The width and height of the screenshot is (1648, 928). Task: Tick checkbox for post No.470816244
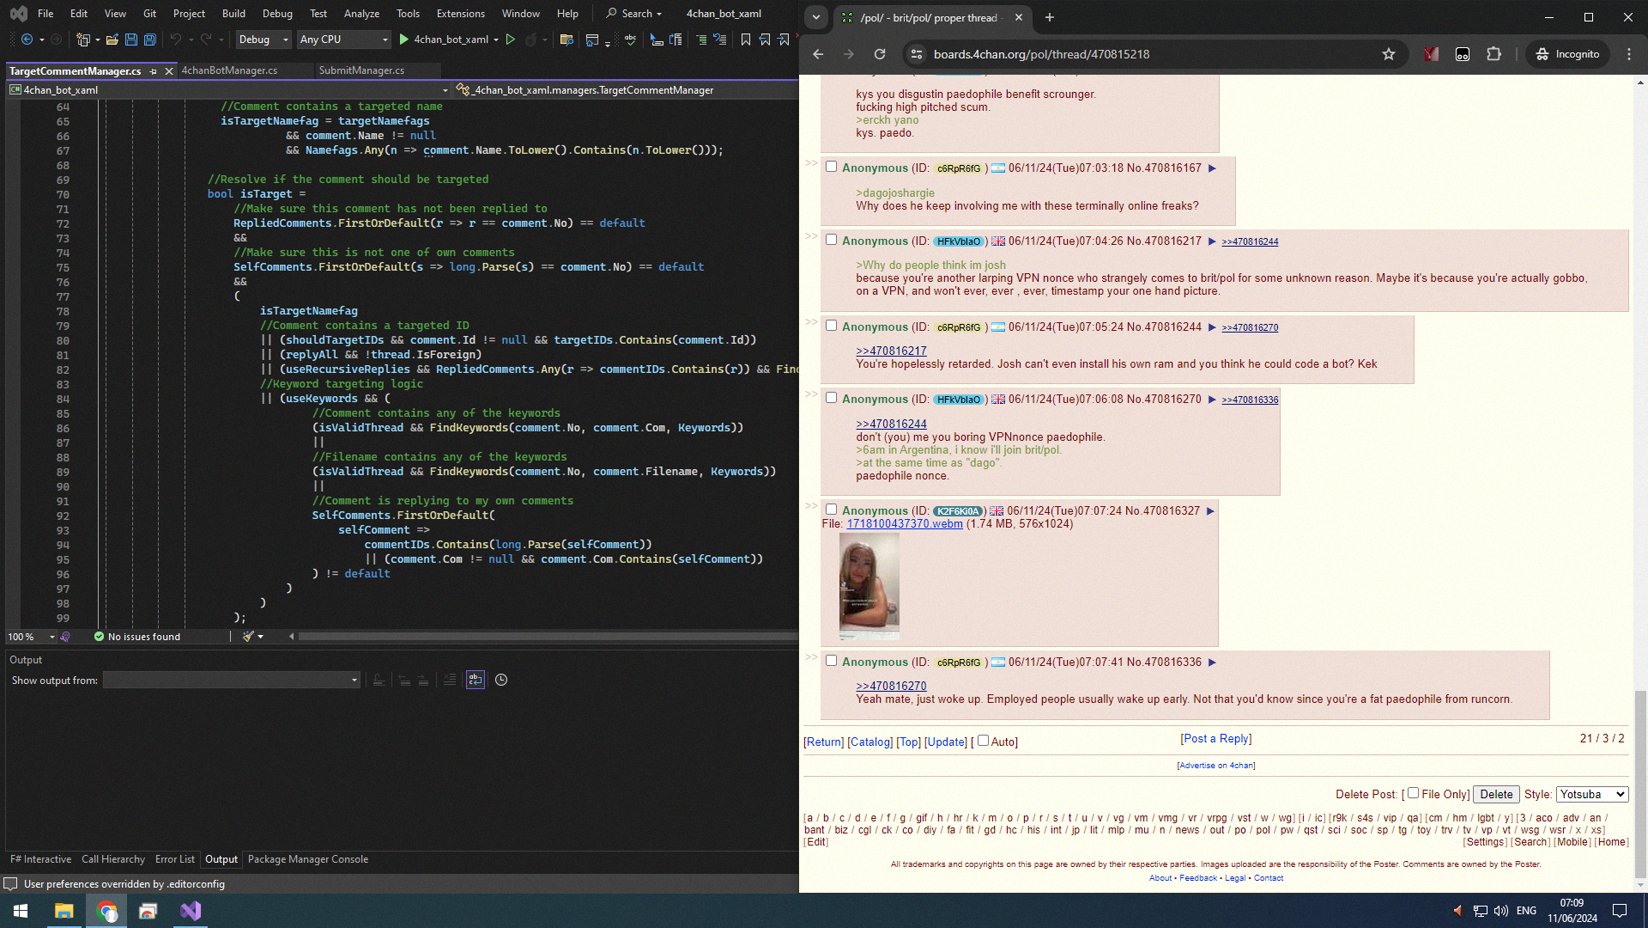tap(831, 326)
